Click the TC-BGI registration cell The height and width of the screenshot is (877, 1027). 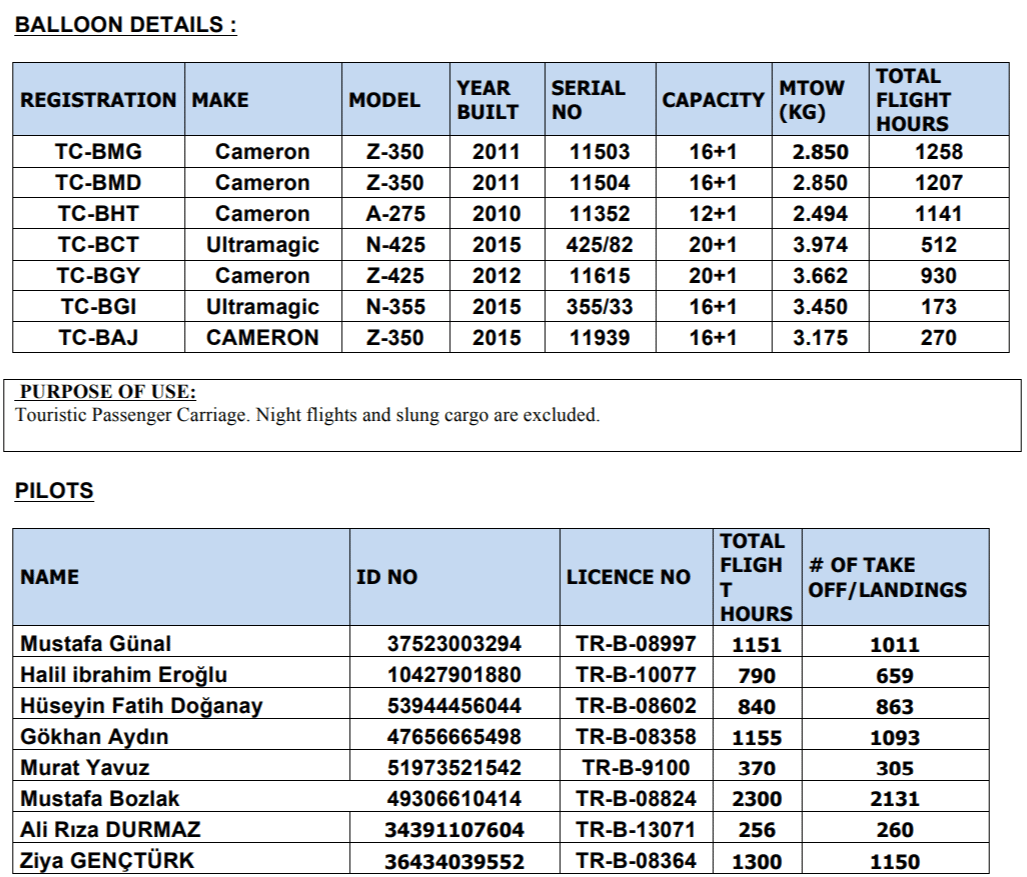[x=98, y=307]
